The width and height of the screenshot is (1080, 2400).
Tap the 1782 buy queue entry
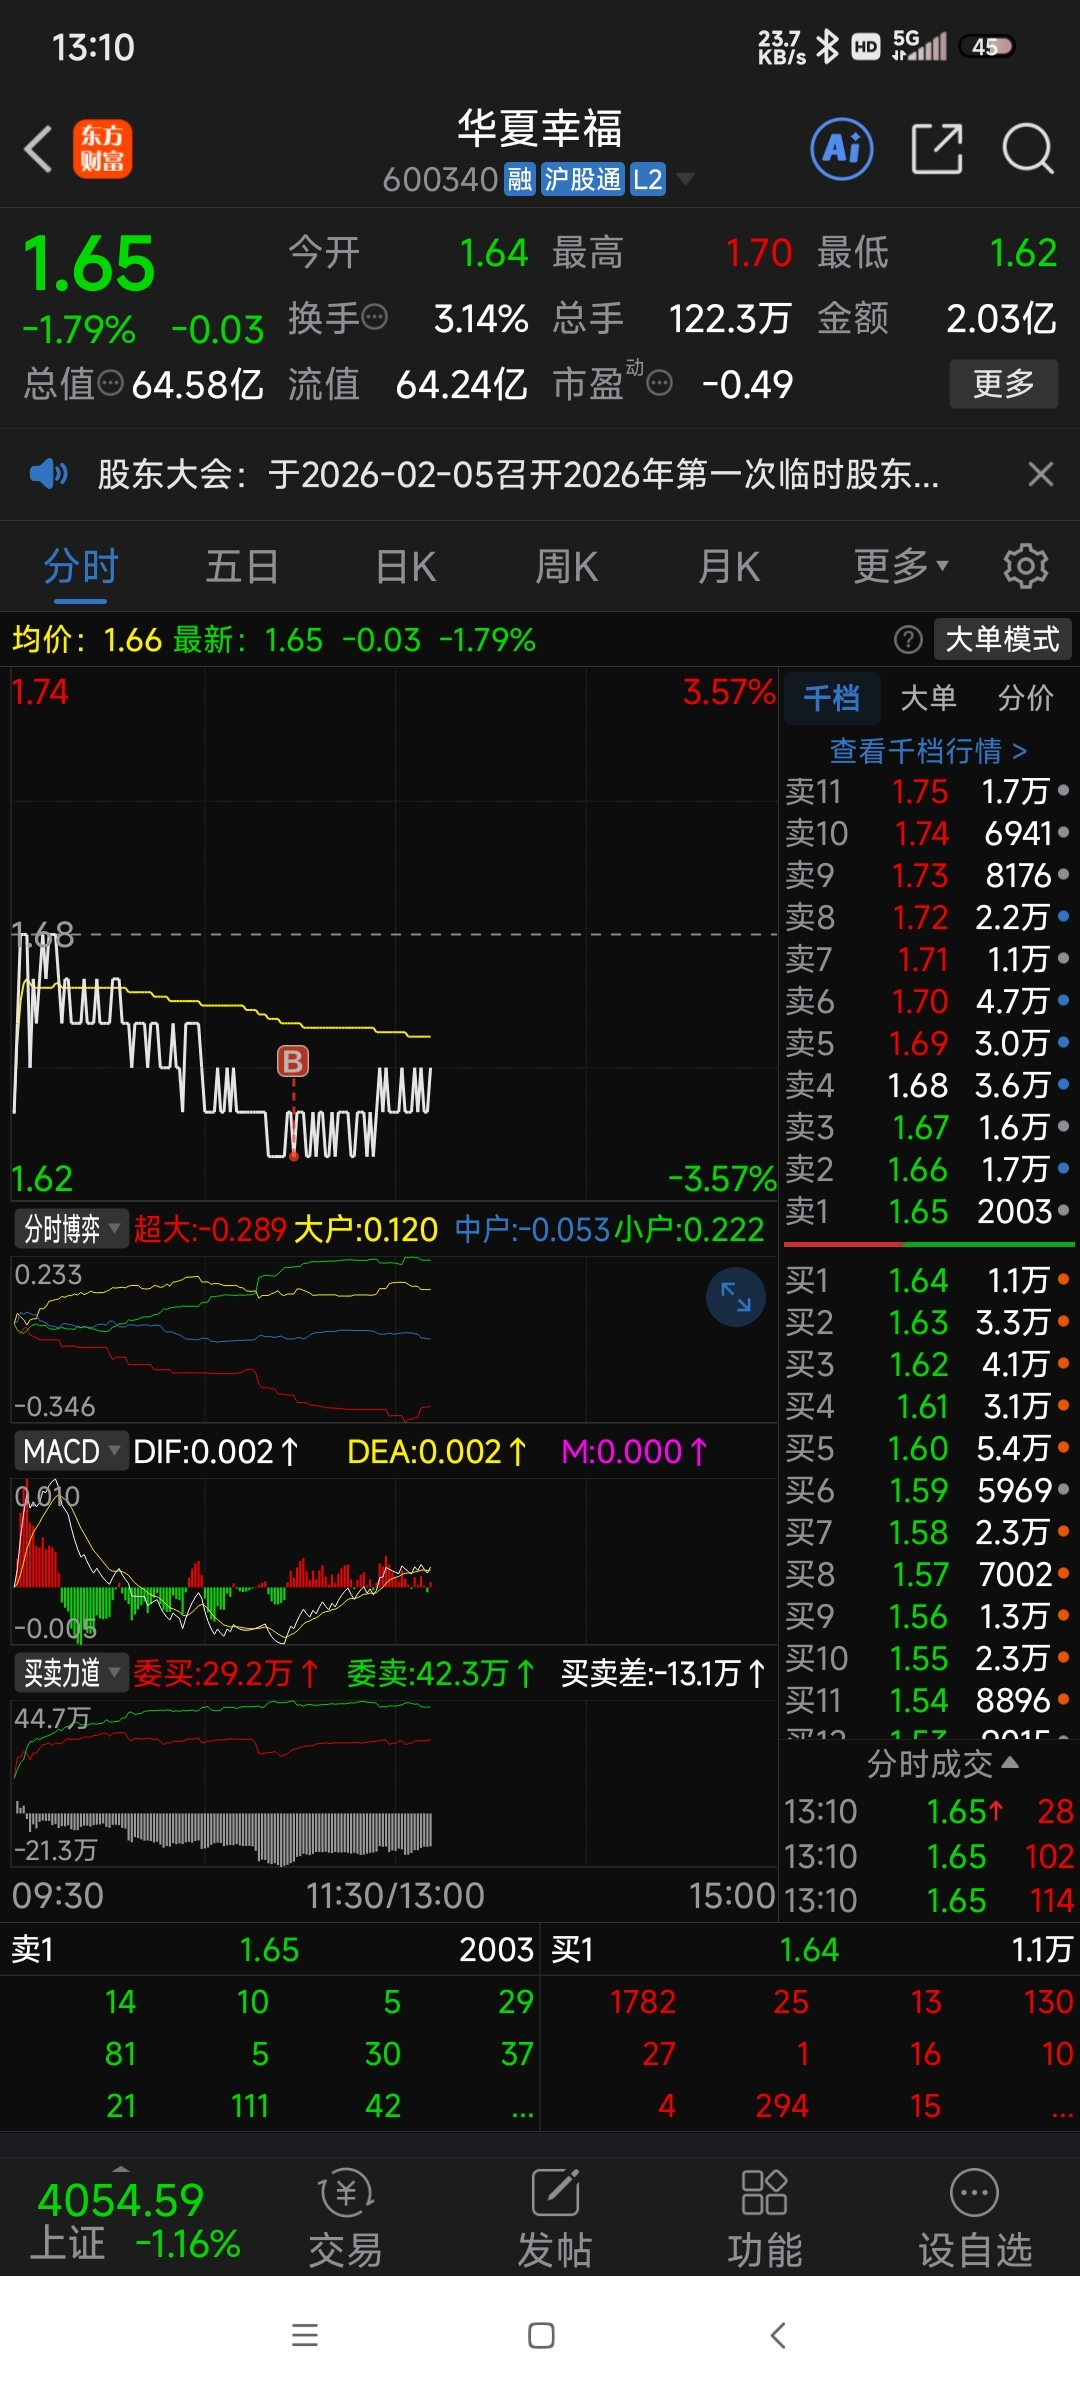coord(643,2002)
